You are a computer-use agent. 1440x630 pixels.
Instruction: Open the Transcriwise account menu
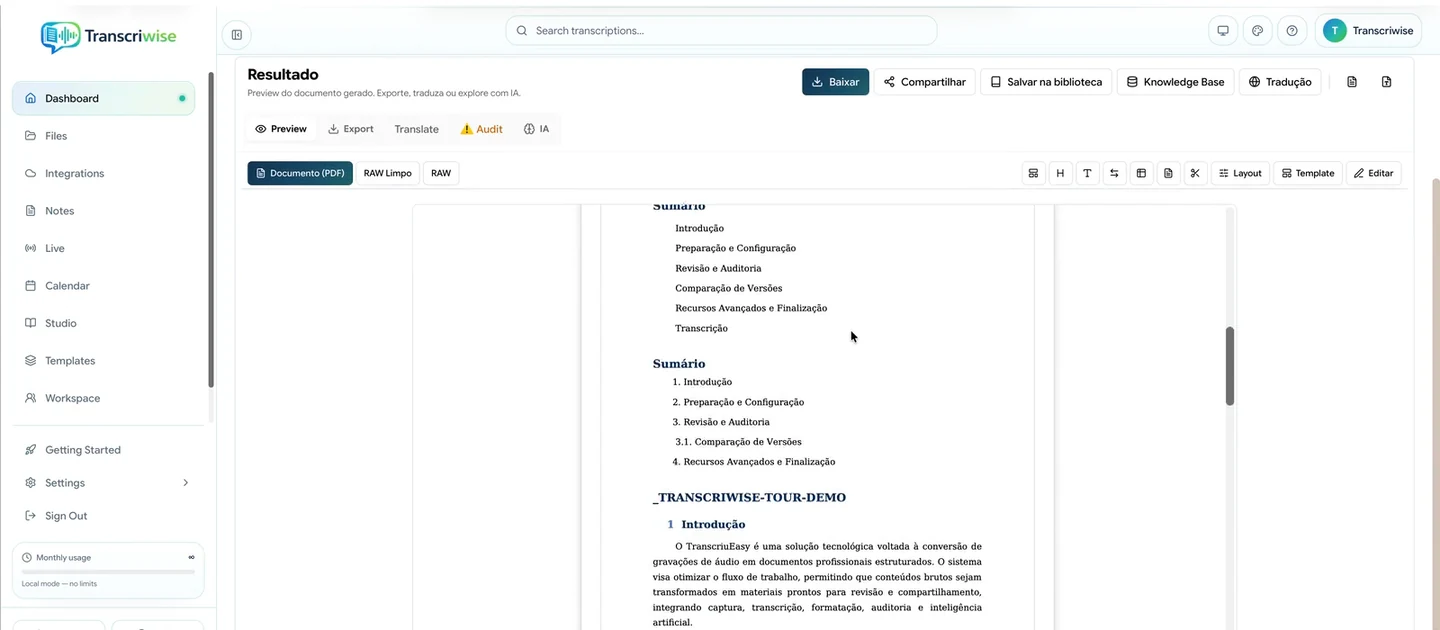tap(1368, 31)
